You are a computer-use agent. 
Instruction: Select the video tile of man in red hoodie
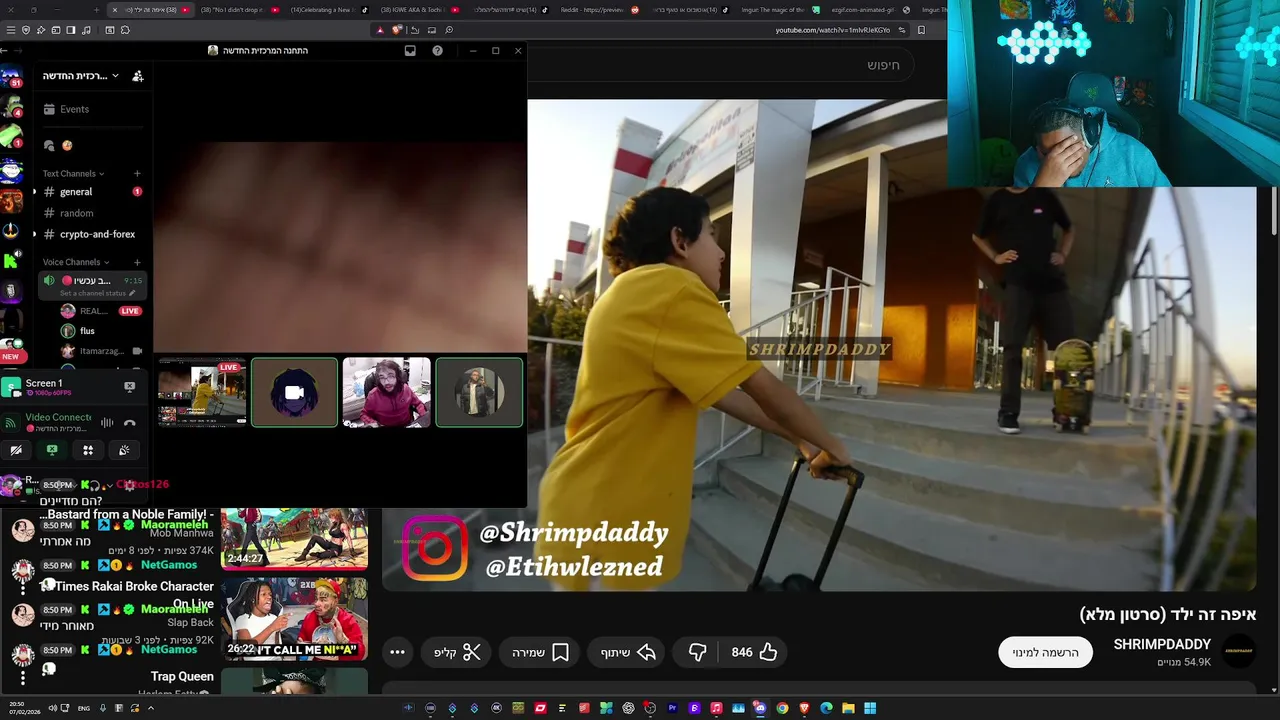click(387, 392)
